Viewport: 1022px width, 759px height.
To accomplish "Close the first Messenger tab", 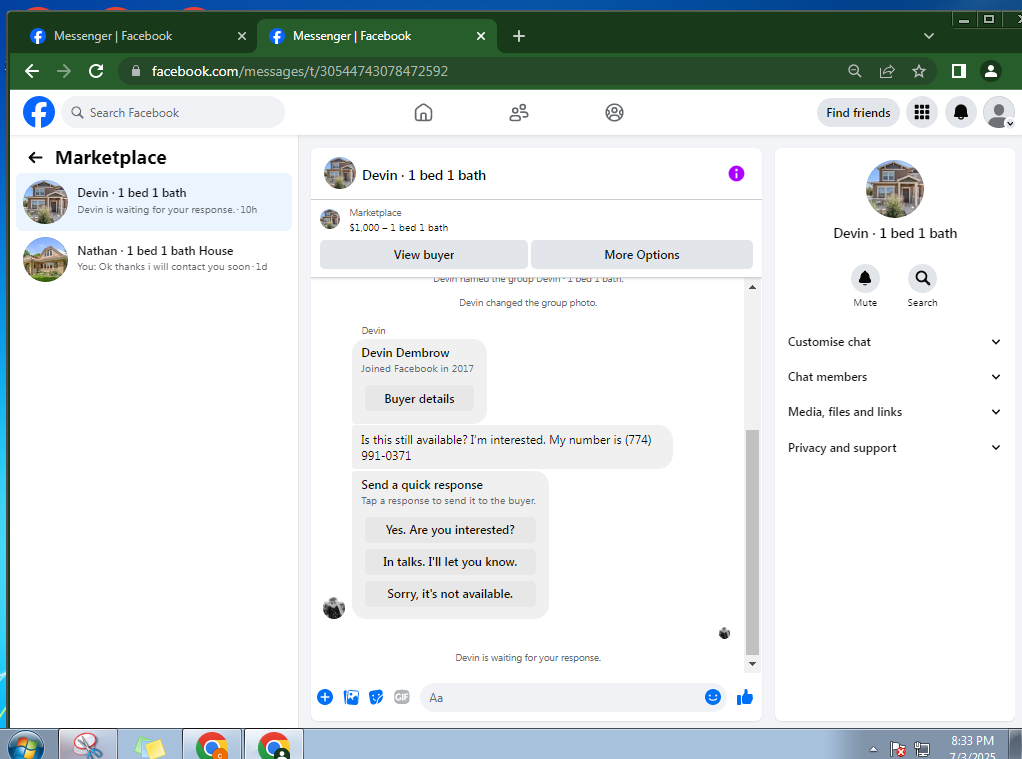I will 242,36.
